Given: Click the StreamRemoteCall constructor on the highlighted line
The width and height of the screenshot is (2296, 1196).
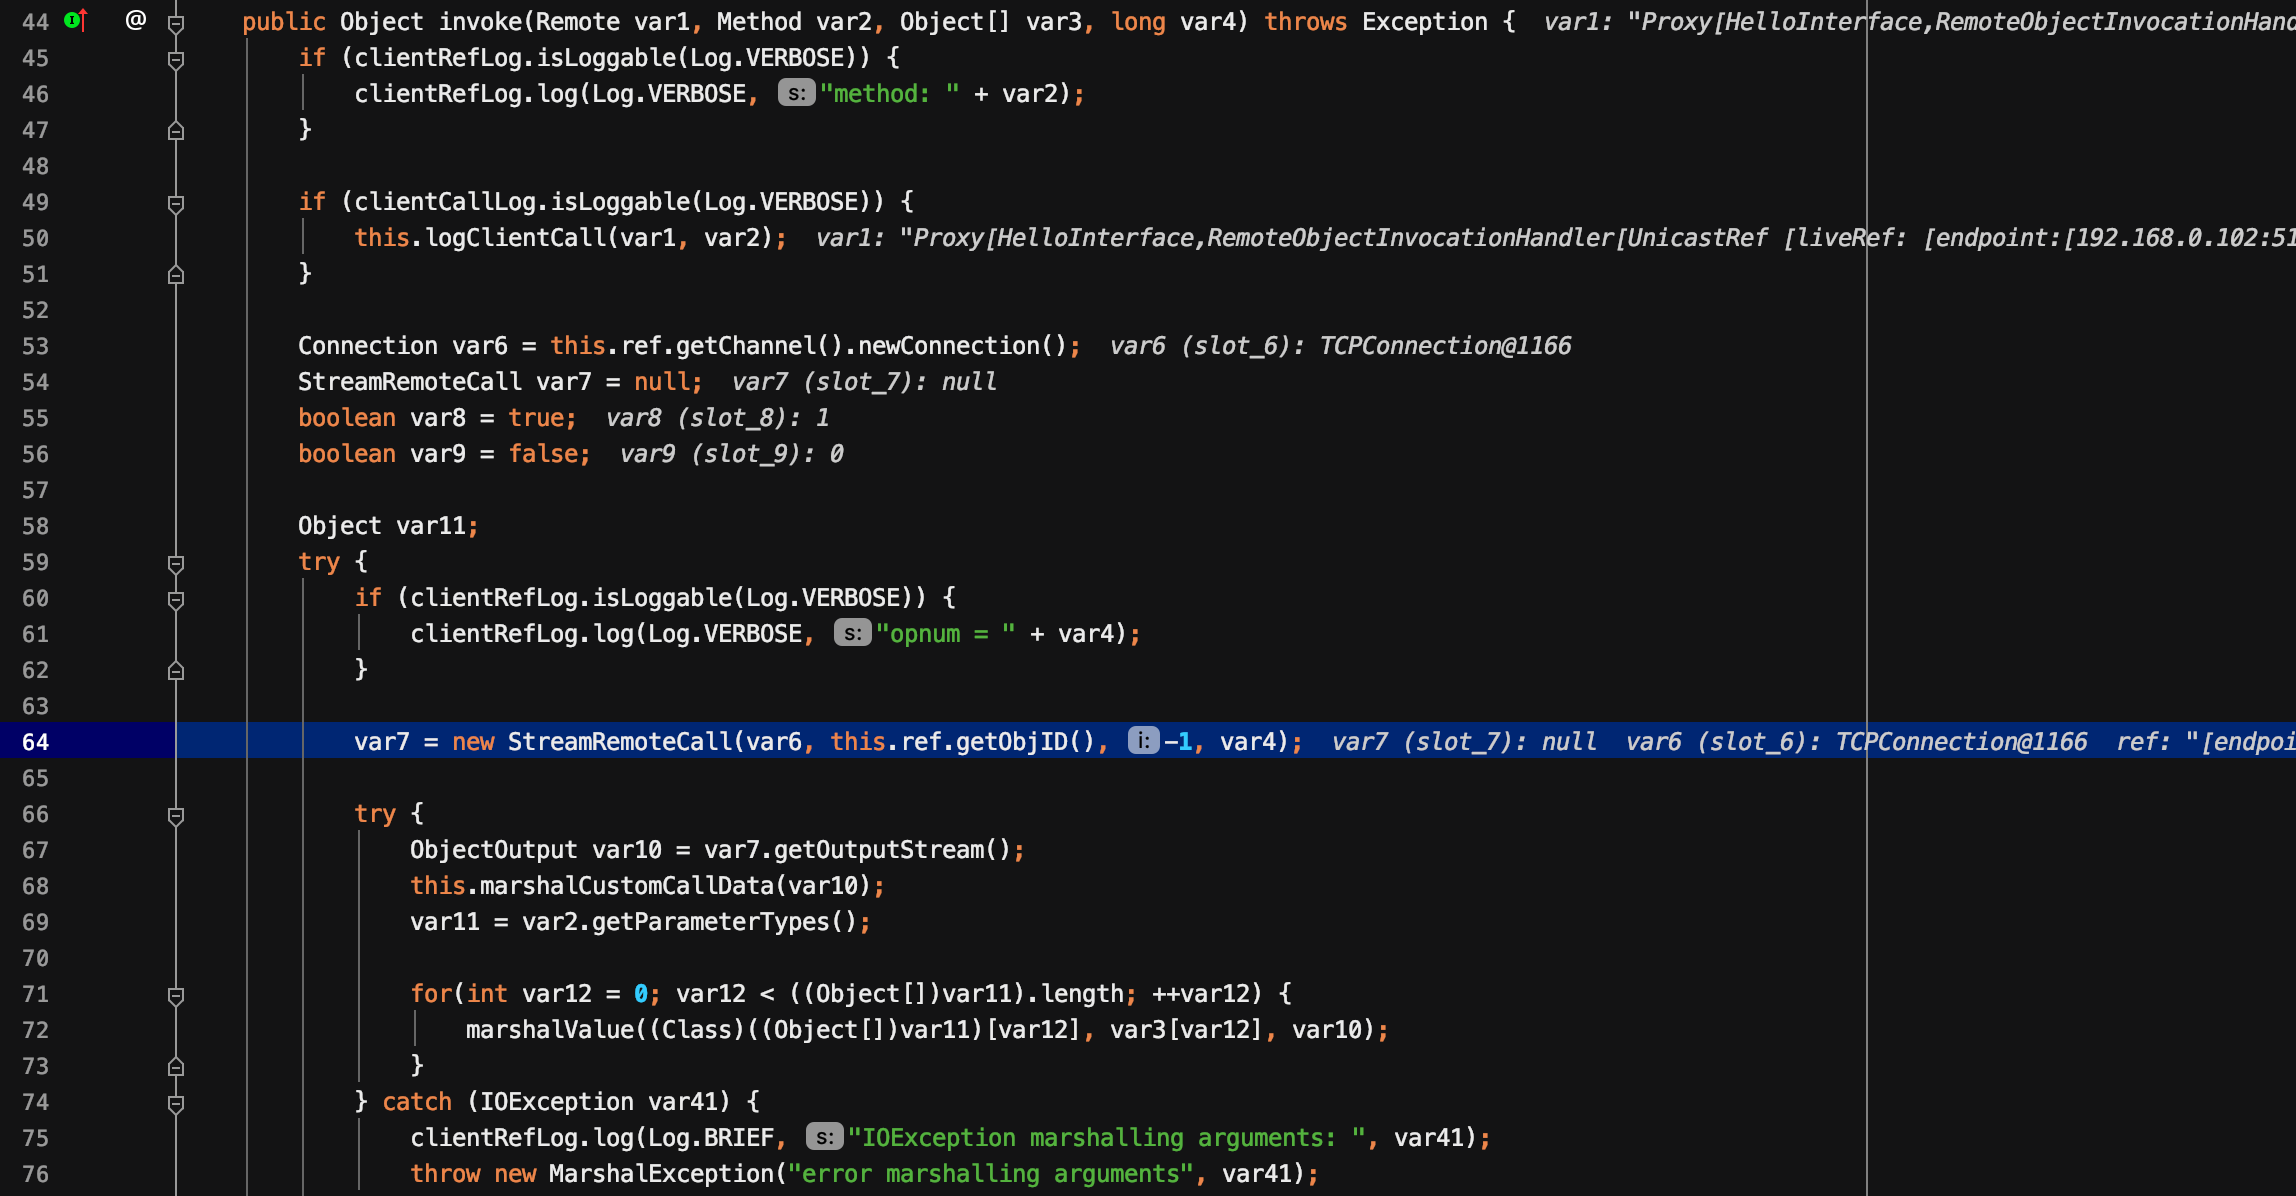Looking at the screenshot, I should point(620,742).
